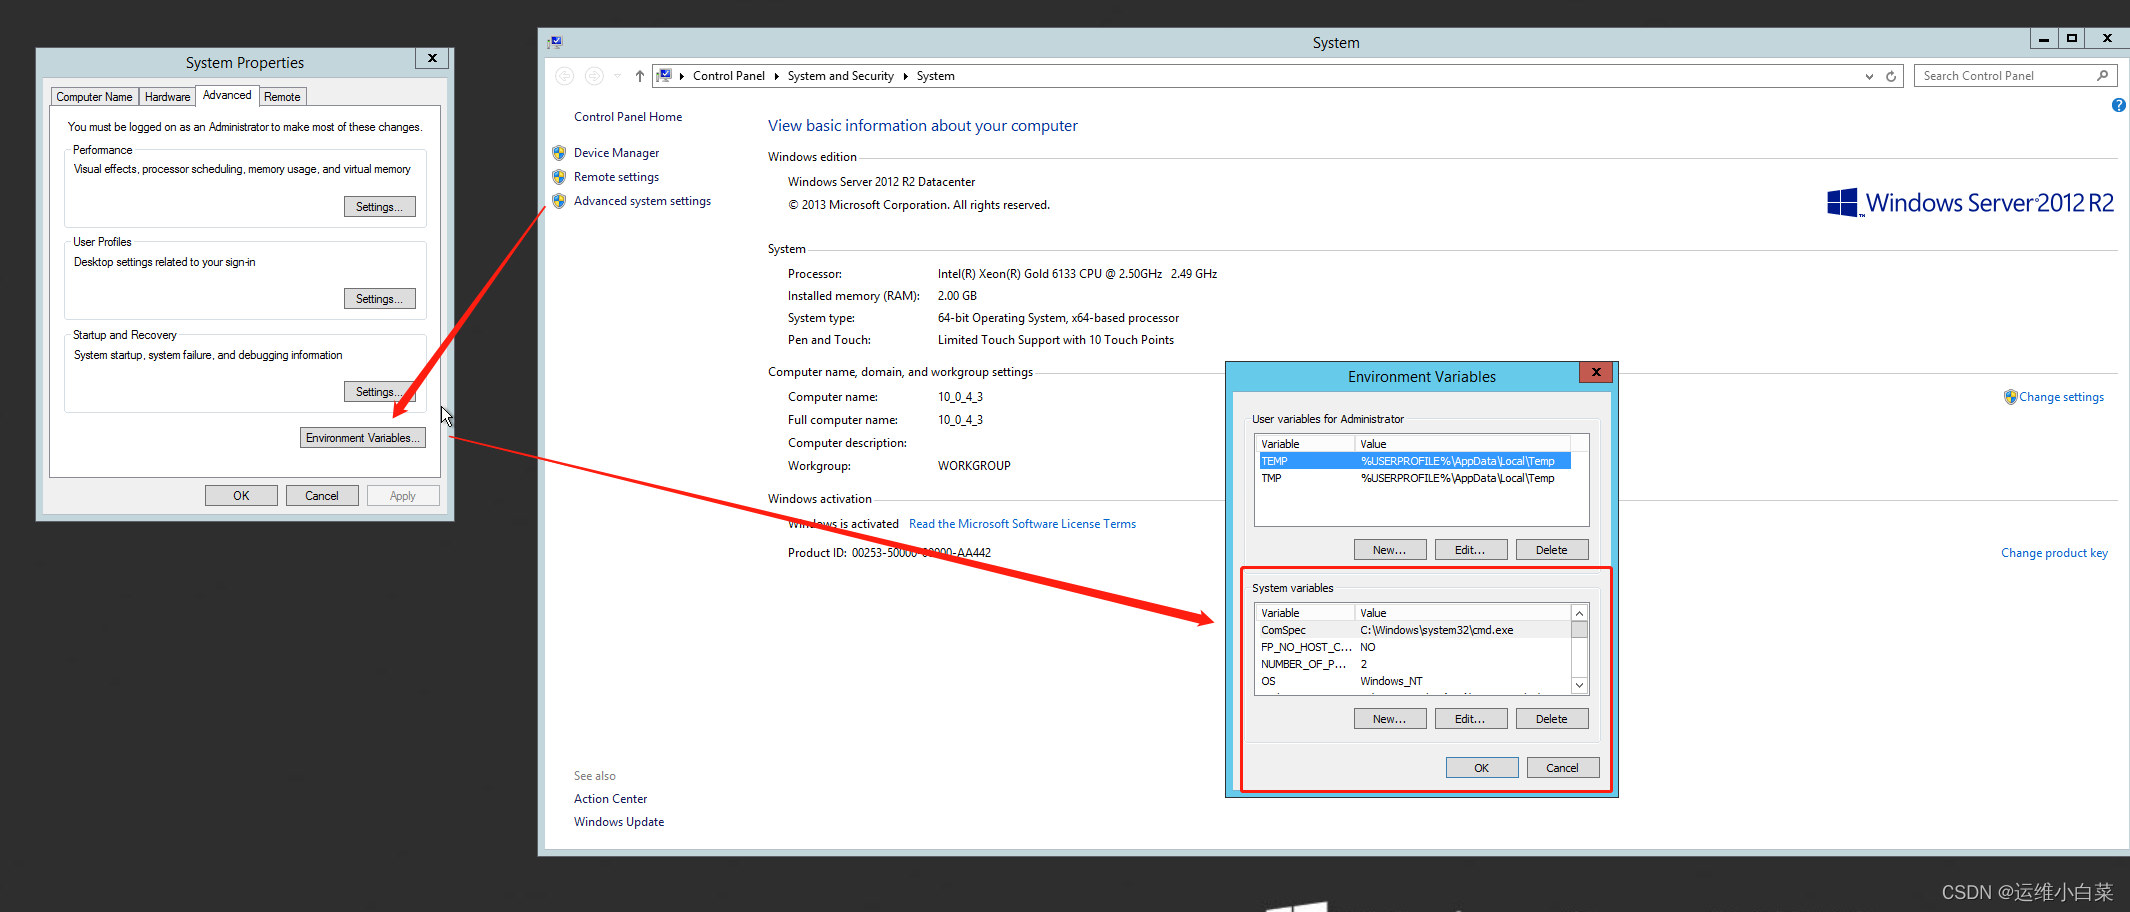Click the Forward arrow in System window
The height and width of the screenshot is (912, 2130).
point(594,76)
